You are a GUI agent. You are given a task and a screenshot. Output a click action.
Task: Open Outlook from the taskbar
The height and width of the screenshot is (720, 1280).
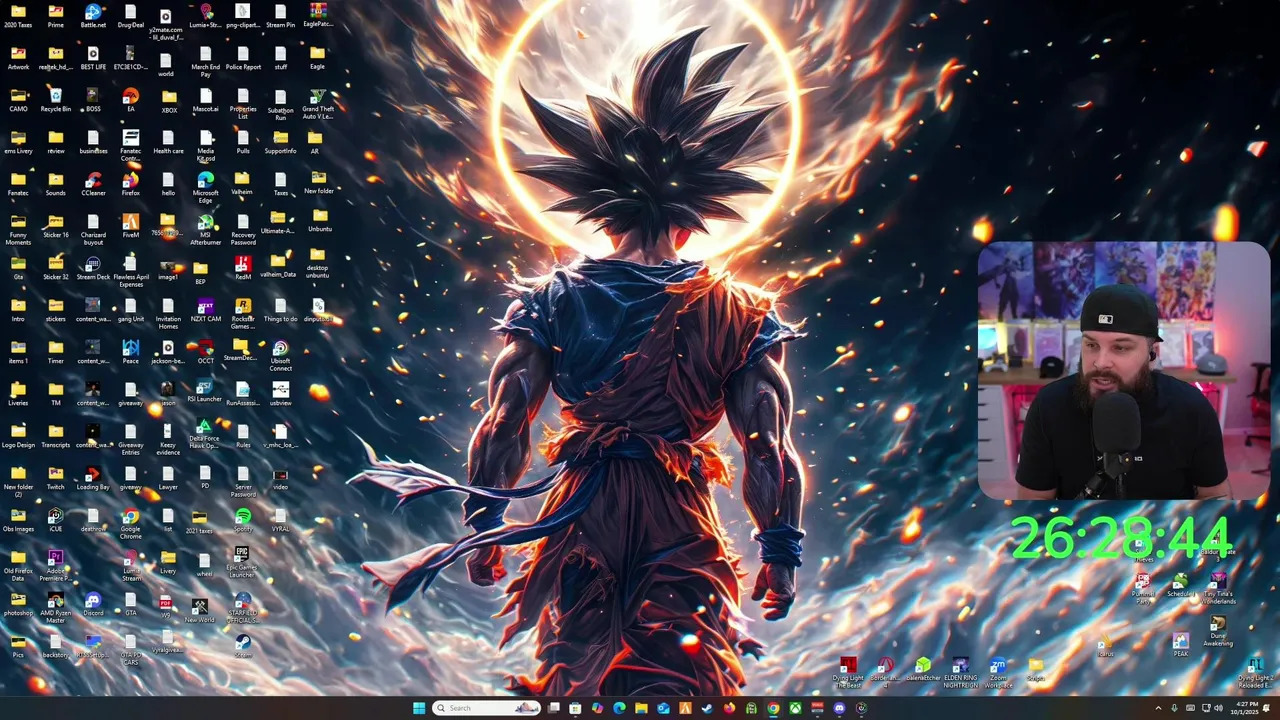tap(663, 708)
